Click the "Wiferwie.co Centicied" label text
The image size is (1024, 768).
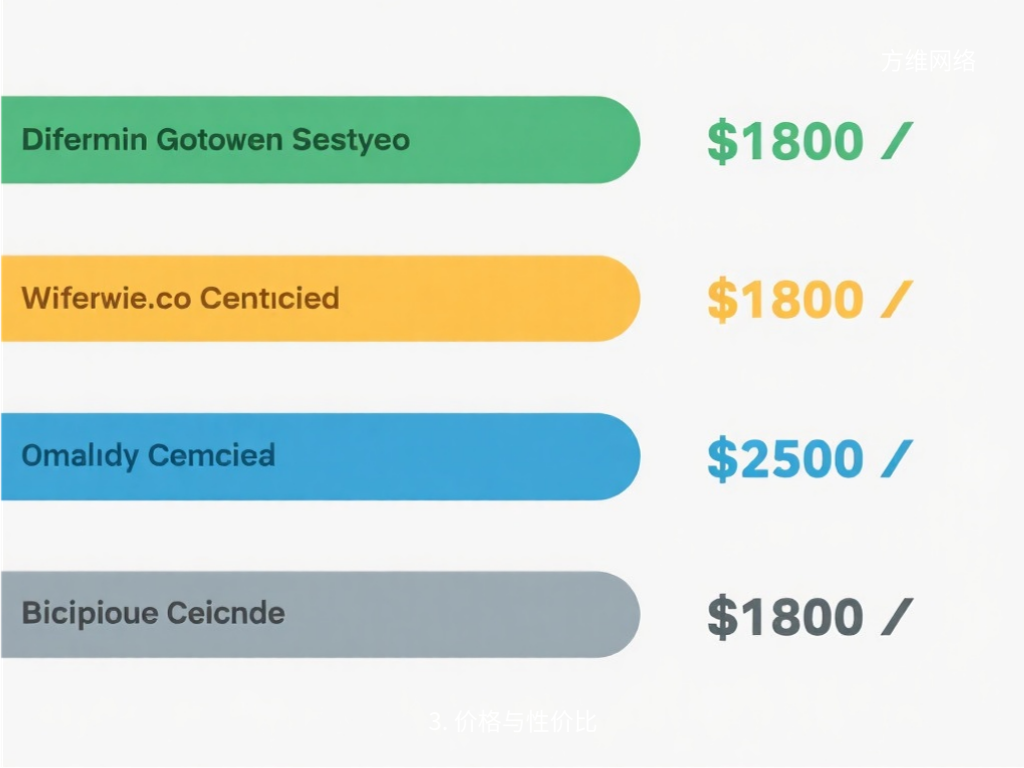180,298
